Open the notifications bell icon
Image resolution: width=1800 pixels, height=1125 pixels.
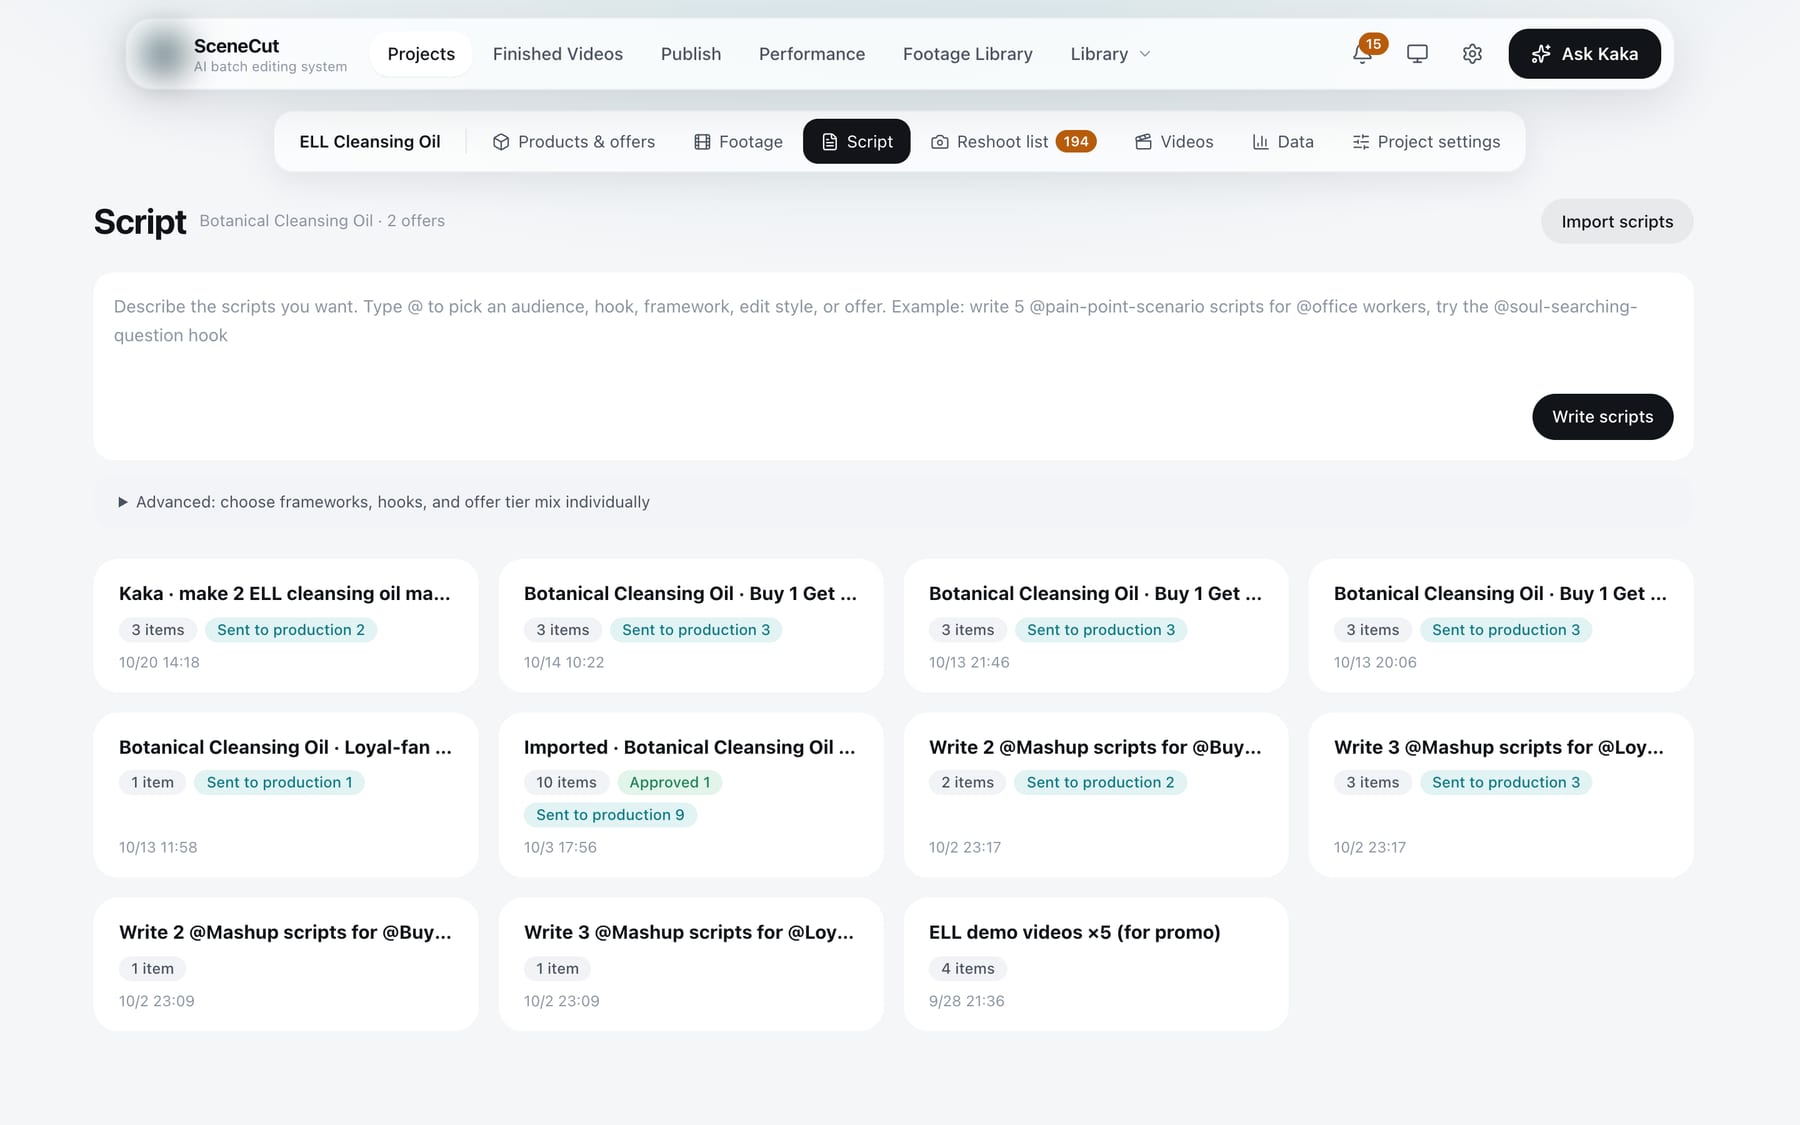pos(1362,54)
